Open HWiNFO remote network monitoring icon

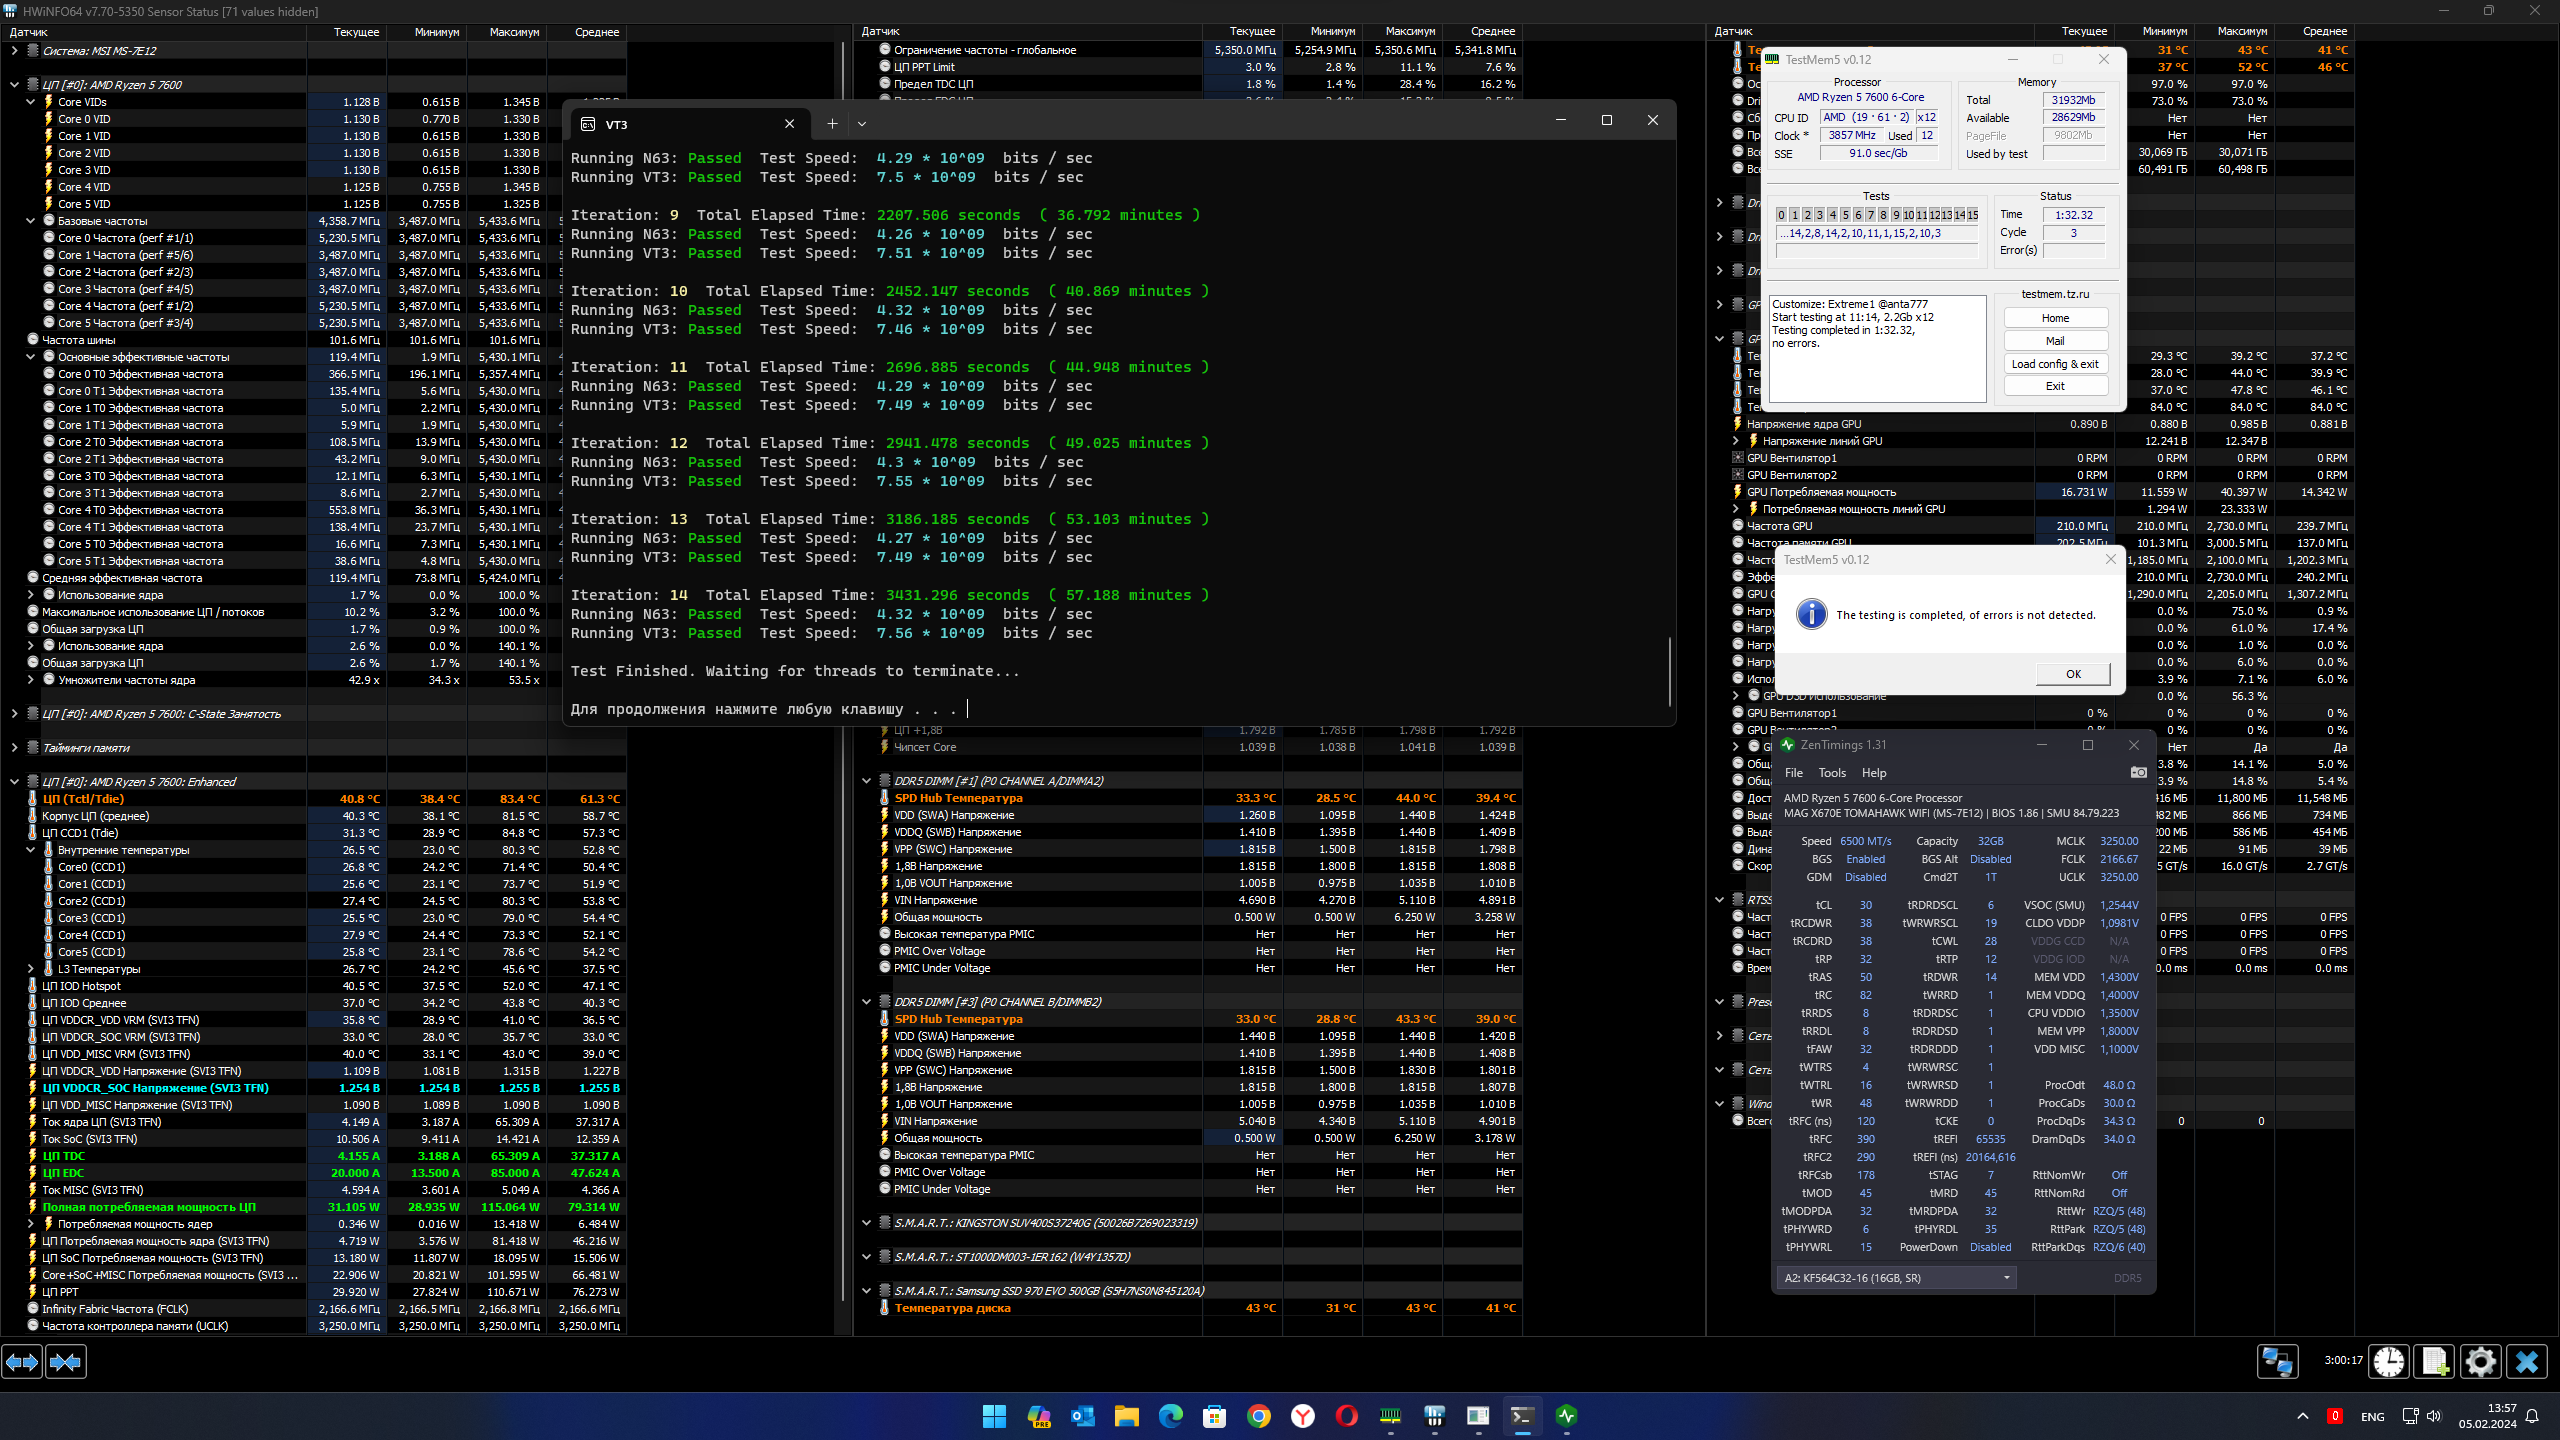point(2278,1361)
